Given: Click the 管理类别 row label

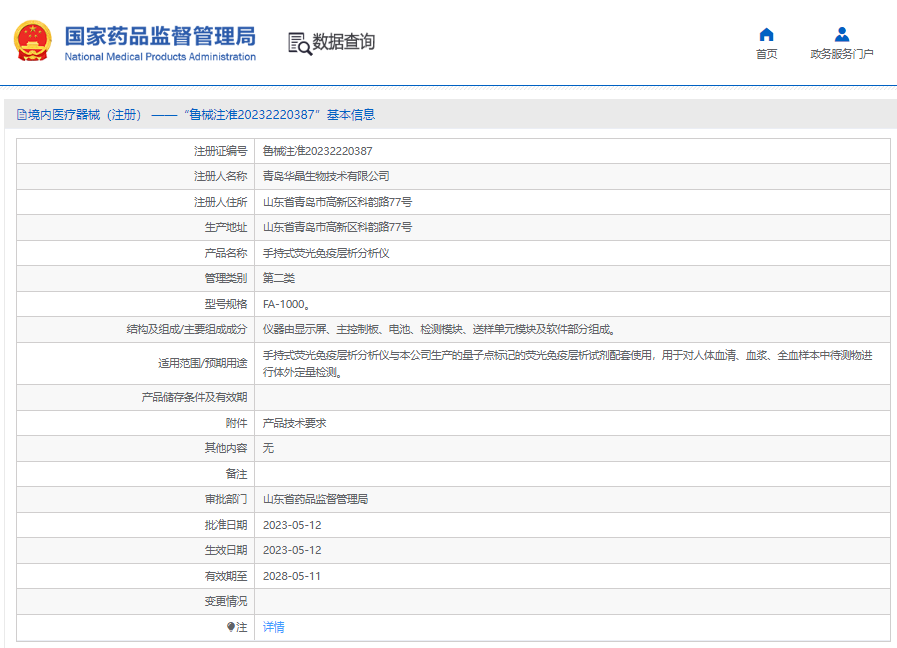Looking at the screenshot, I should pyautogui.click(x=226, y=278).
